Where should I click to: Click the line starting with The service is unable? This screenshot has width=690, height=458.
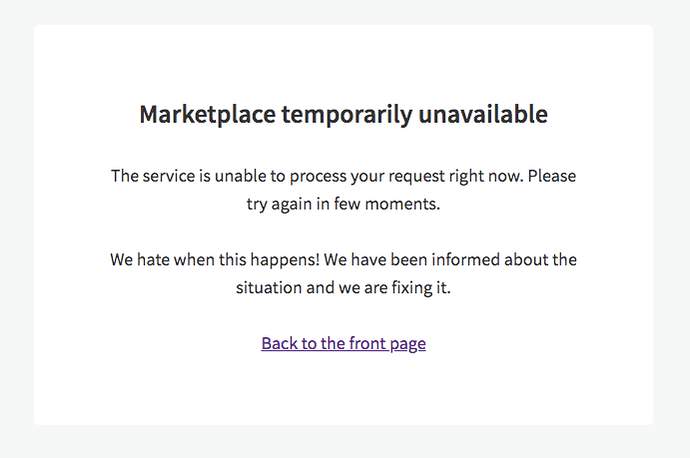(343, 176)
